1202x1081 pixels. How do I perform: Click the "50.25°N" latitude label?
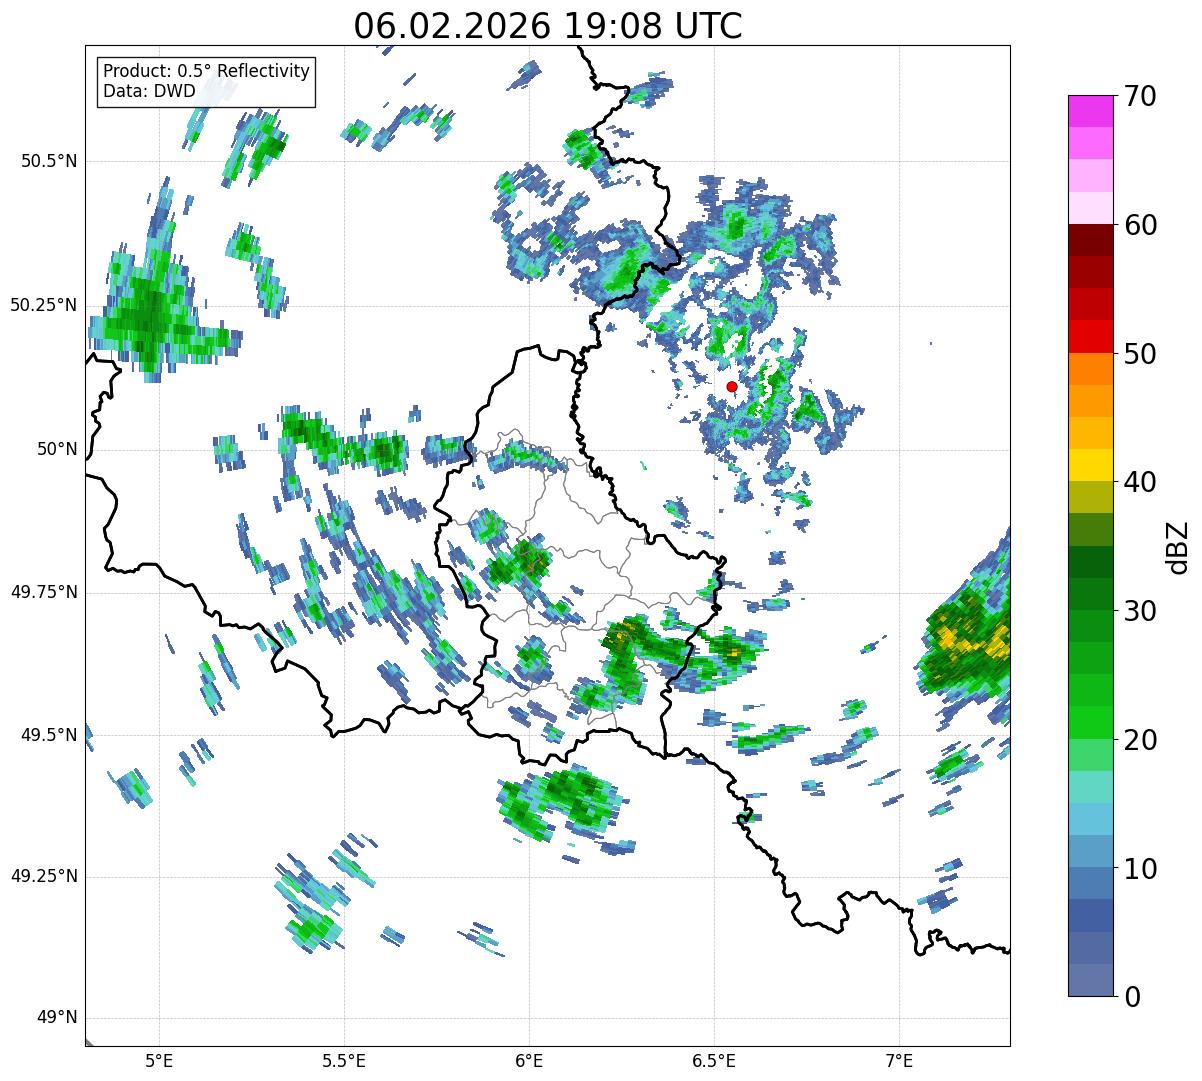pyautogui.click(x=44, y=305)
